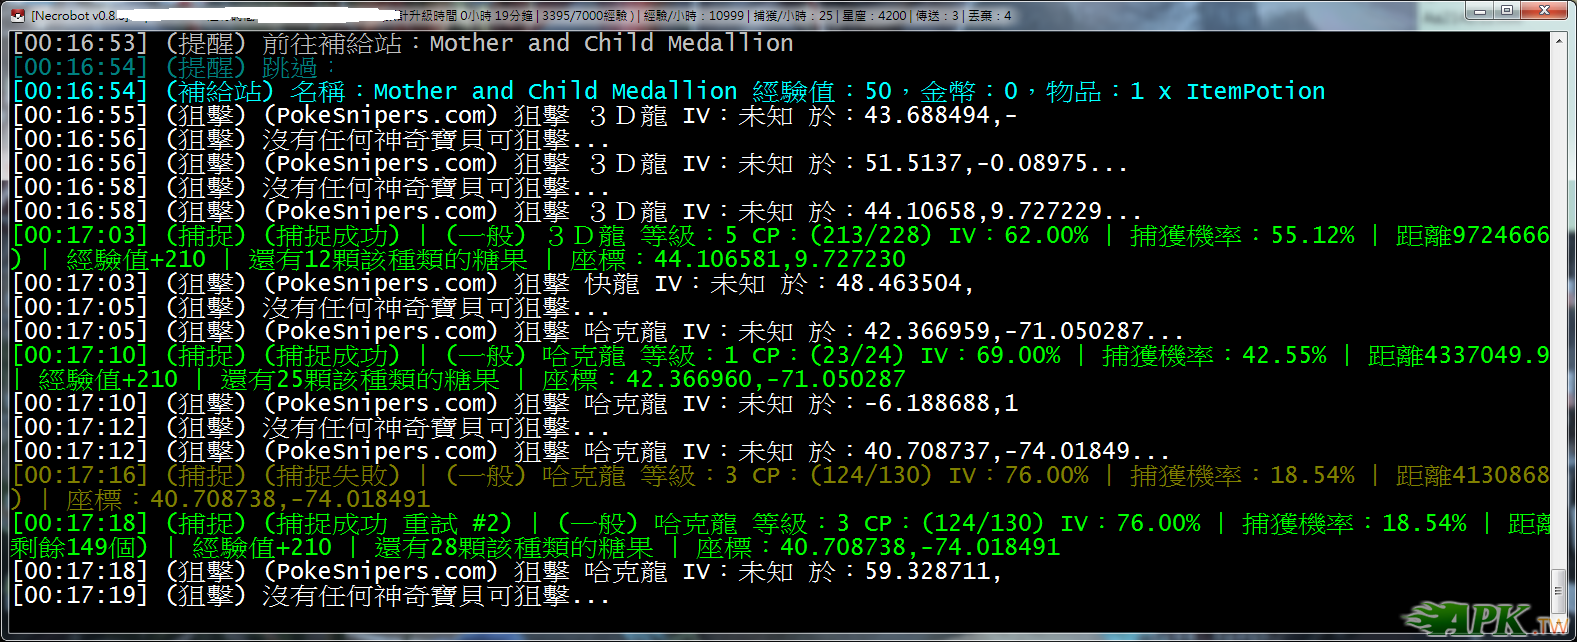Click the 00:17:18 狙擊 哈克龍 59.328711 line

[507, 571]
